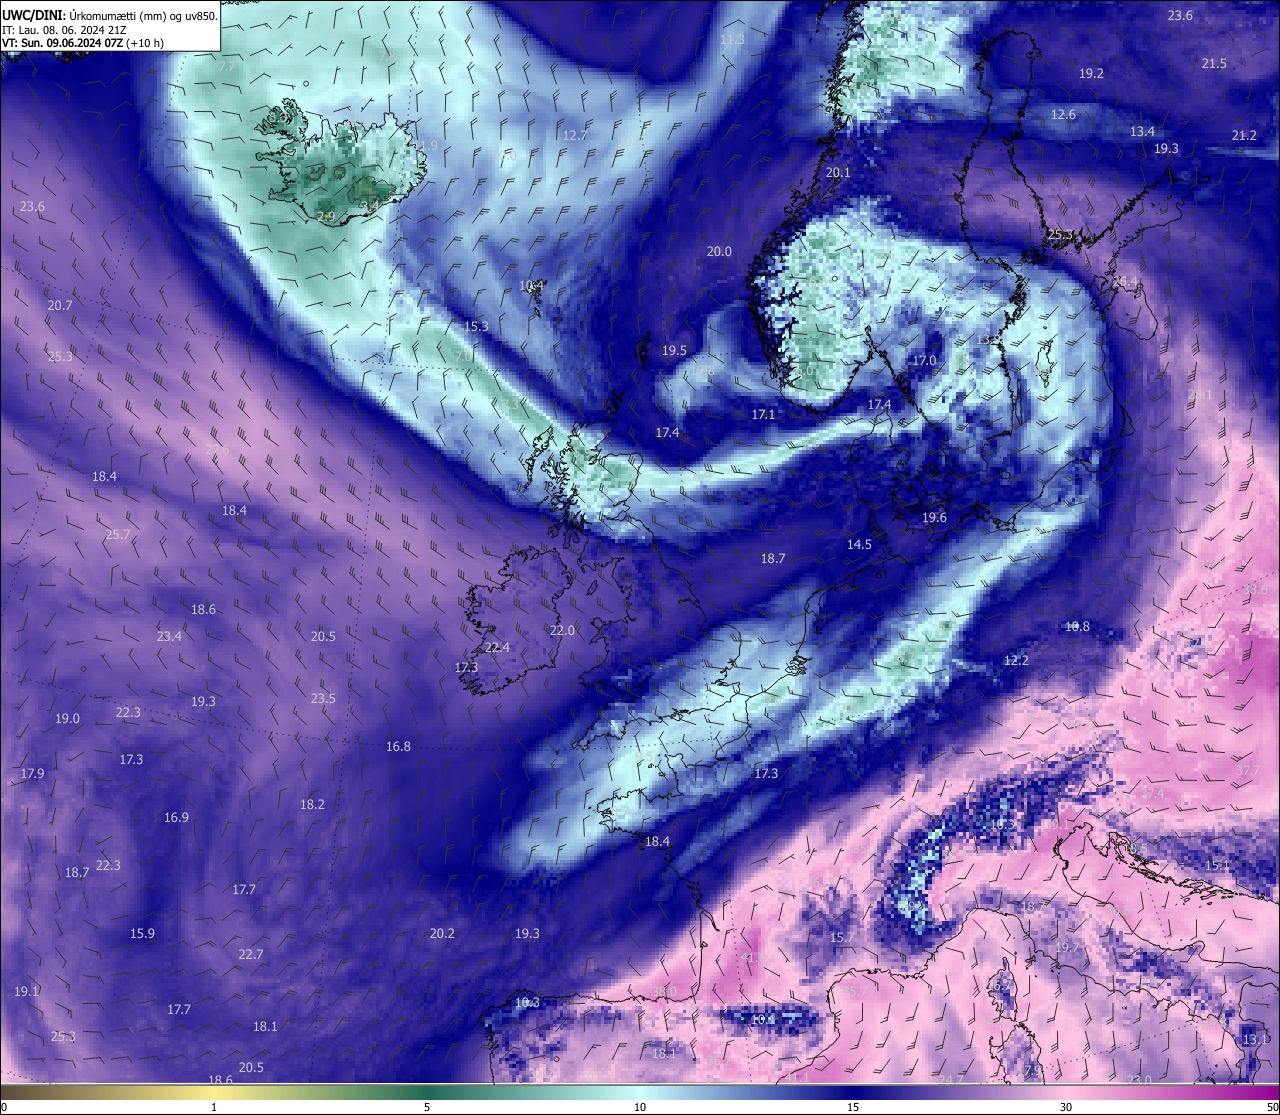Image resolution: width=1280 pixels, height=1115 pixels.
Task: Click the 21.5 value on the map
Action: [x=1214, y=63]
